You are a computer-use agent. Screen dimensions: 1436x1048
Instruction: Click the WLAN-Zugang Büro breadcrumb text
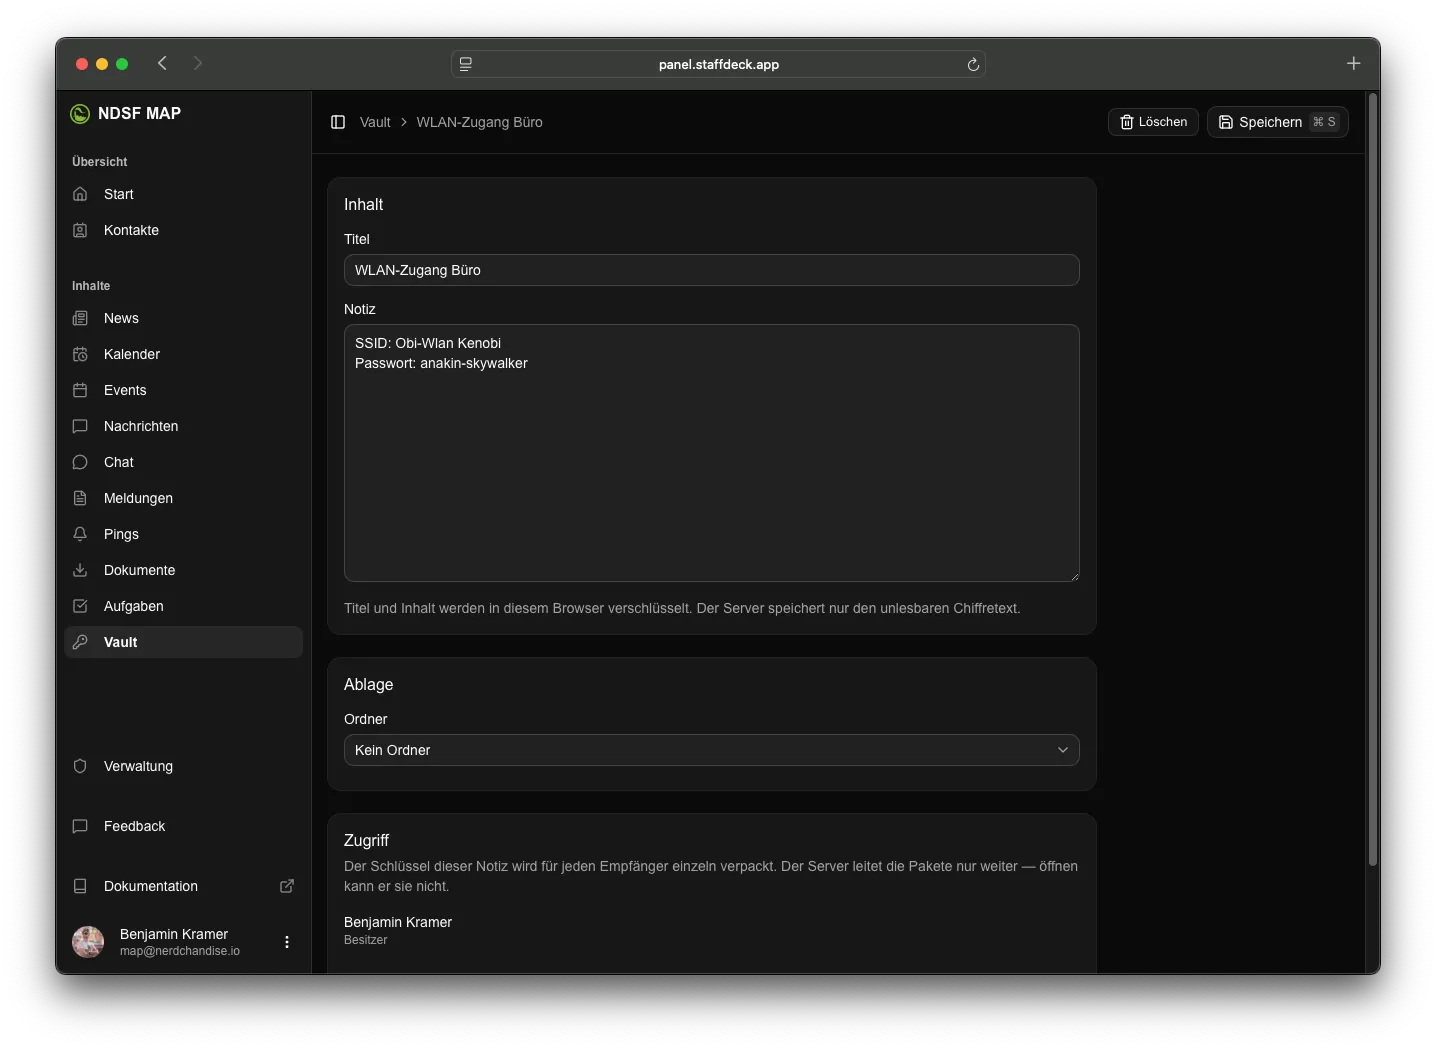click(479, 122)
